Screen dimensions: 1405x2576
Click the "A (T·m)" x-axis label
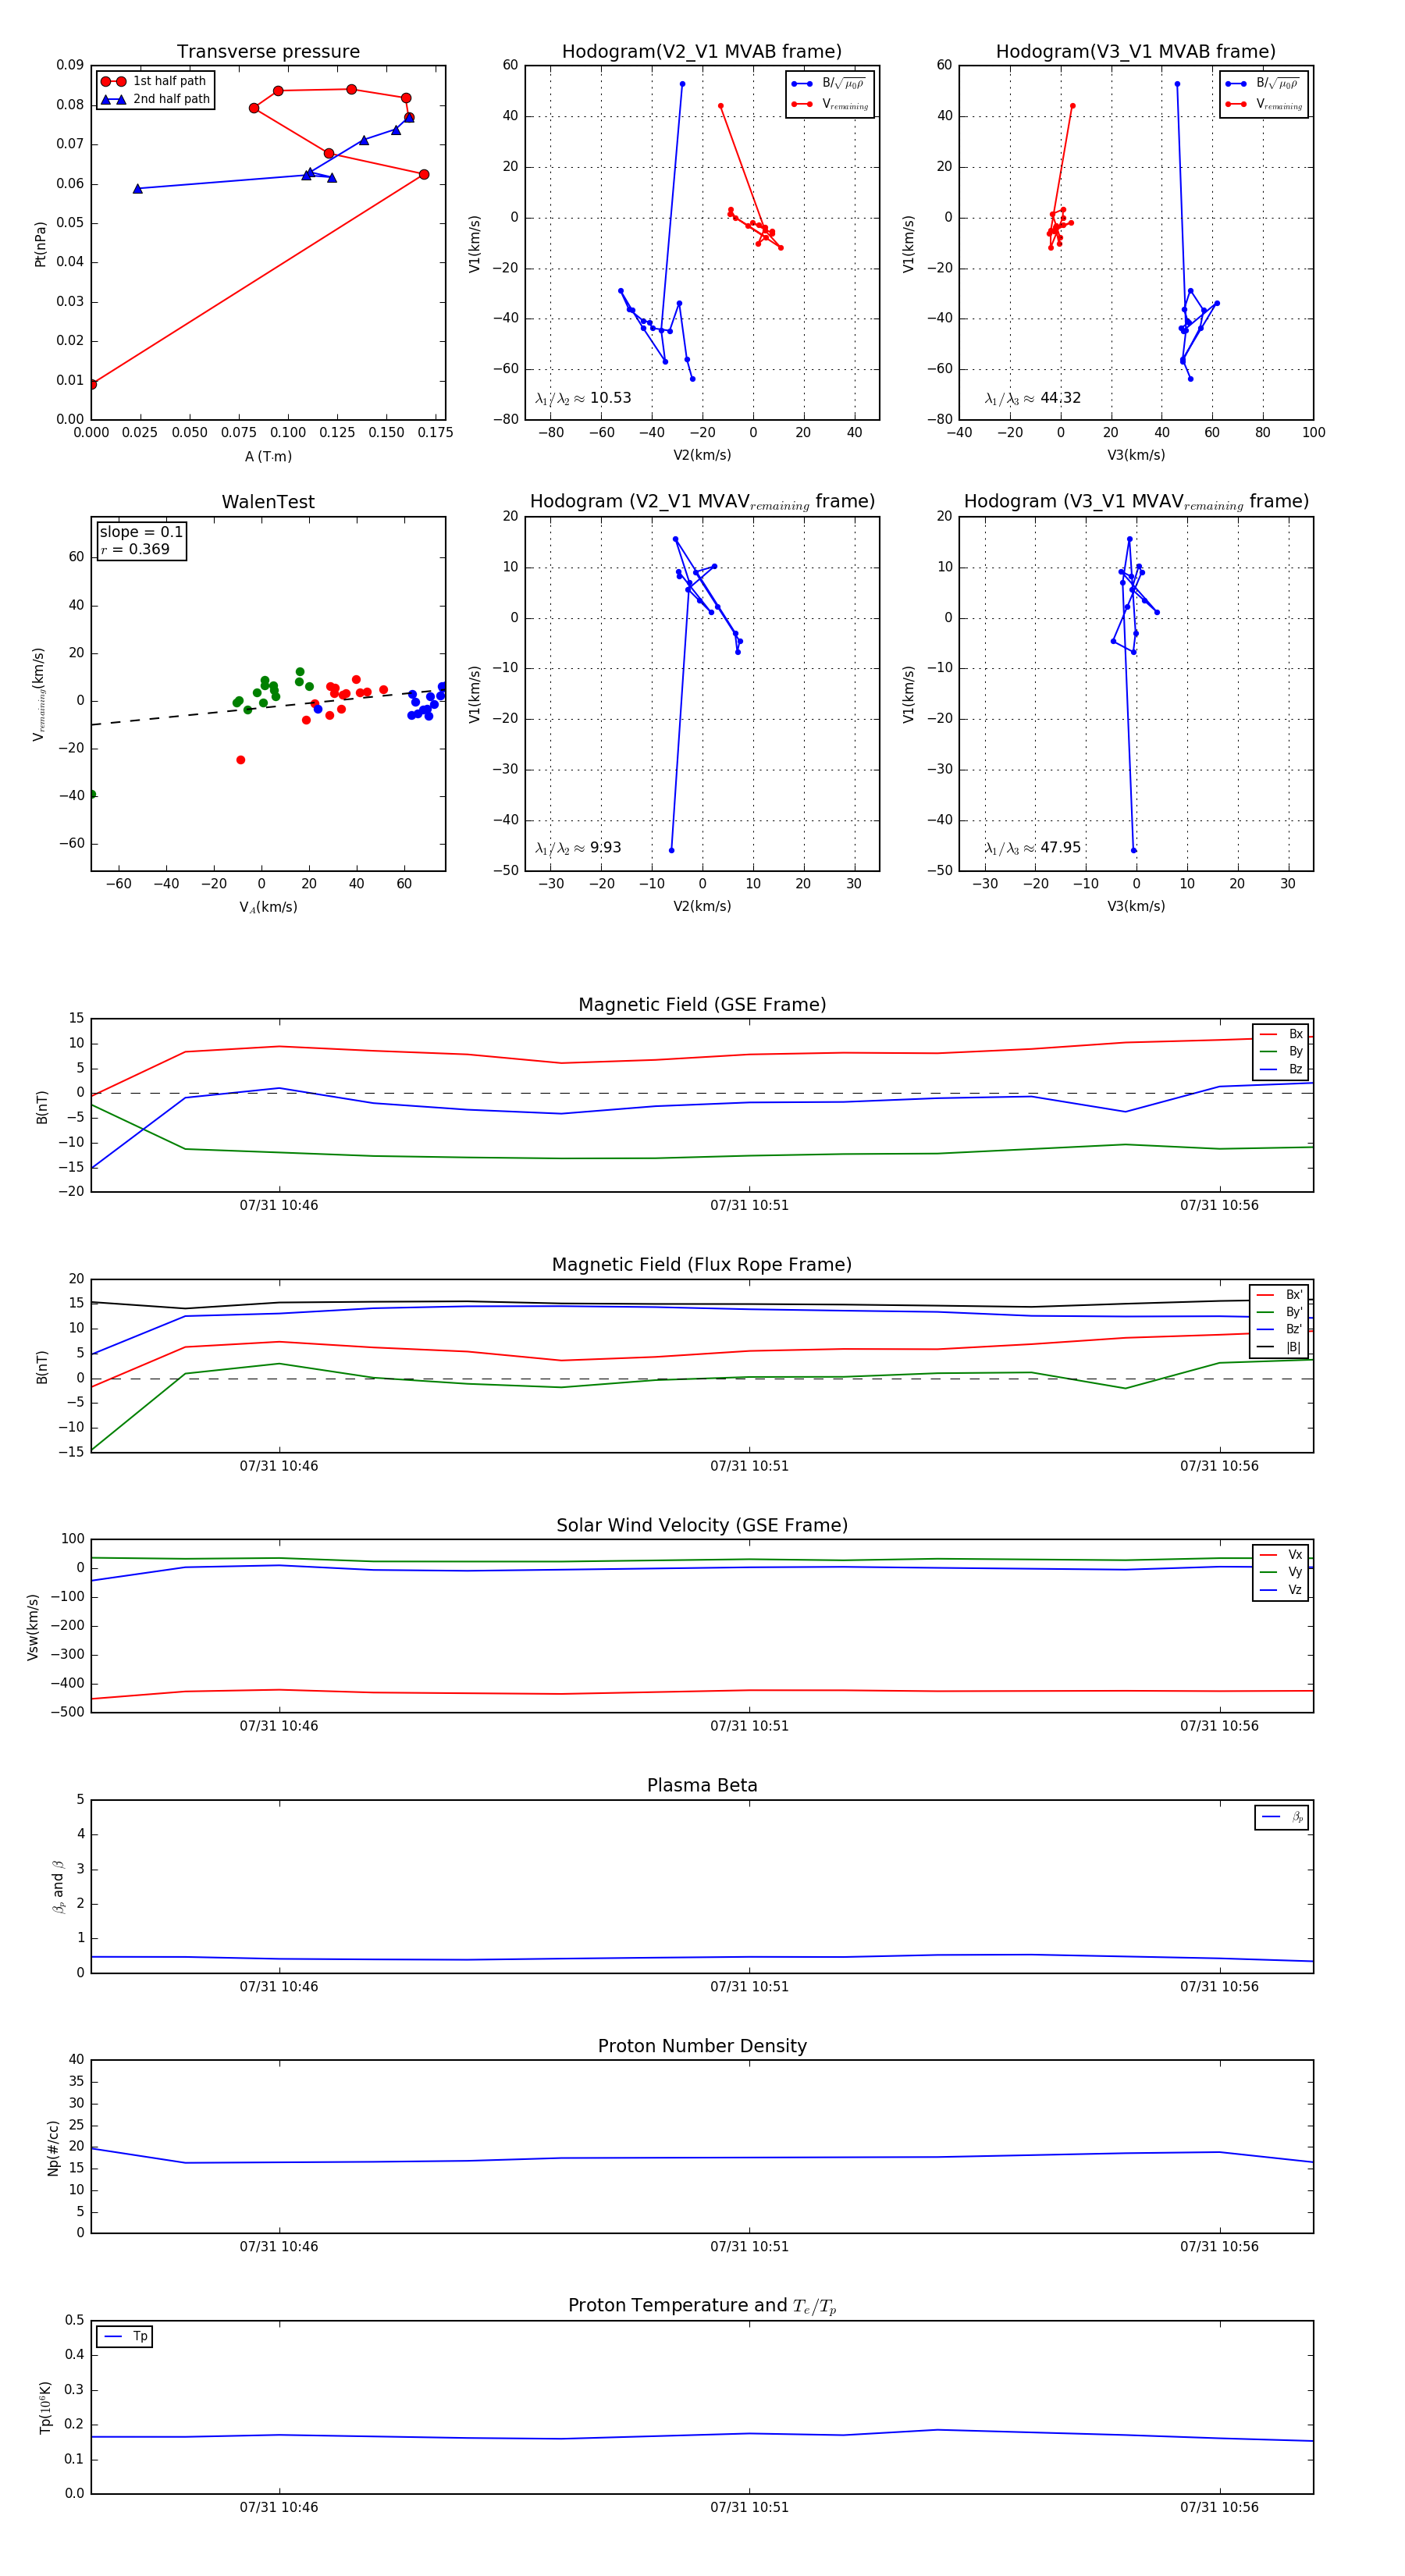tap(268, 457)
